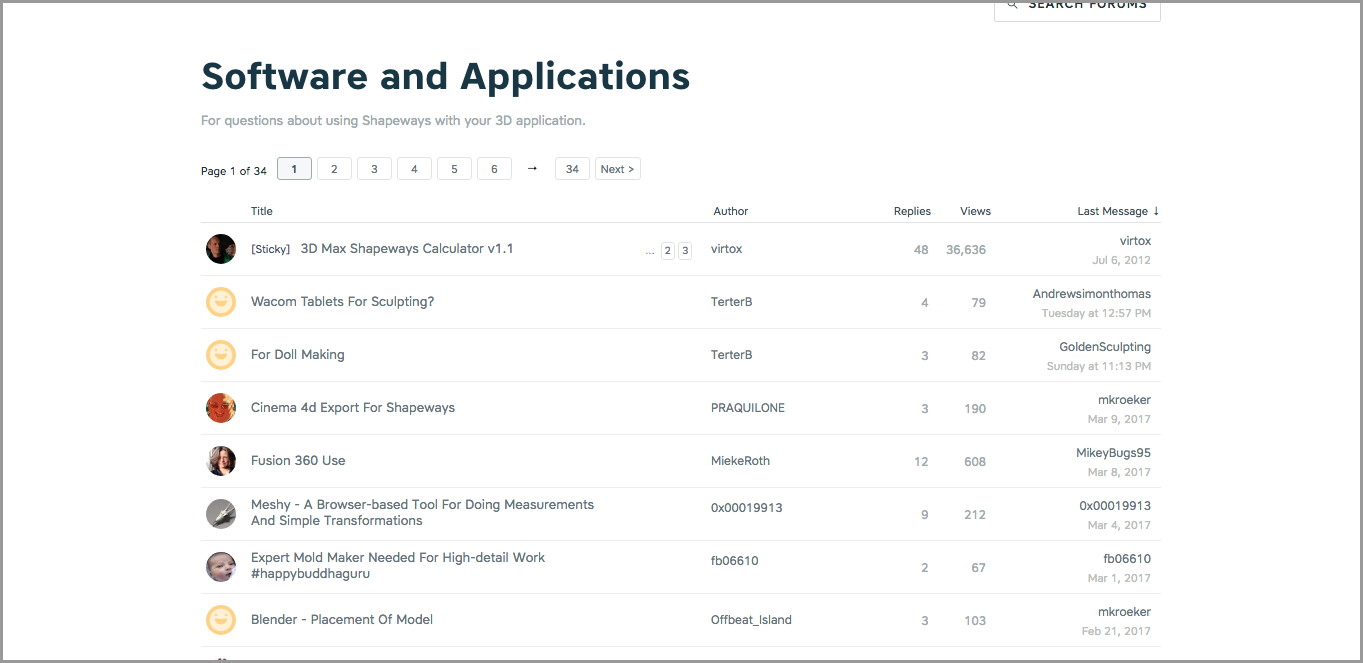
Task: Jump to last page 34
Action: point(572,169)
